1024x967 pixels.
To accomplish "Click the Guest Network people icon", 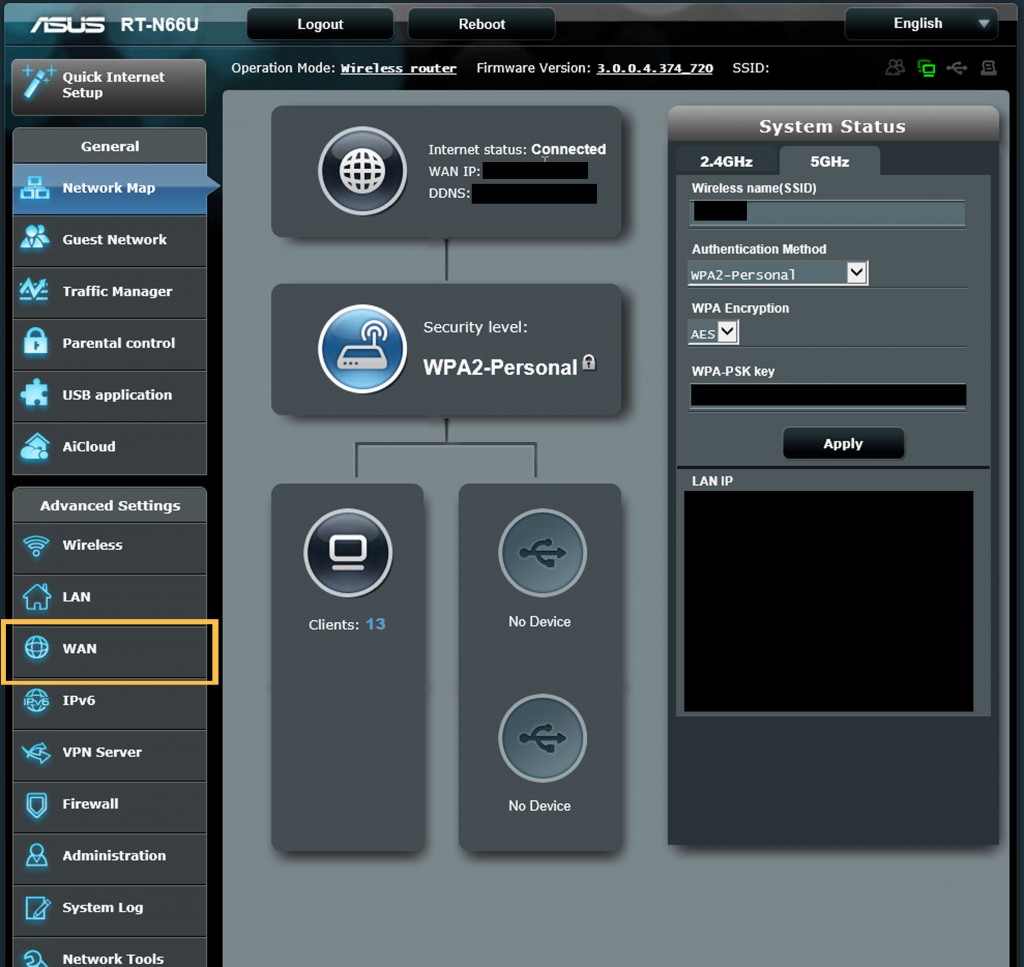I will pos(35,238).
